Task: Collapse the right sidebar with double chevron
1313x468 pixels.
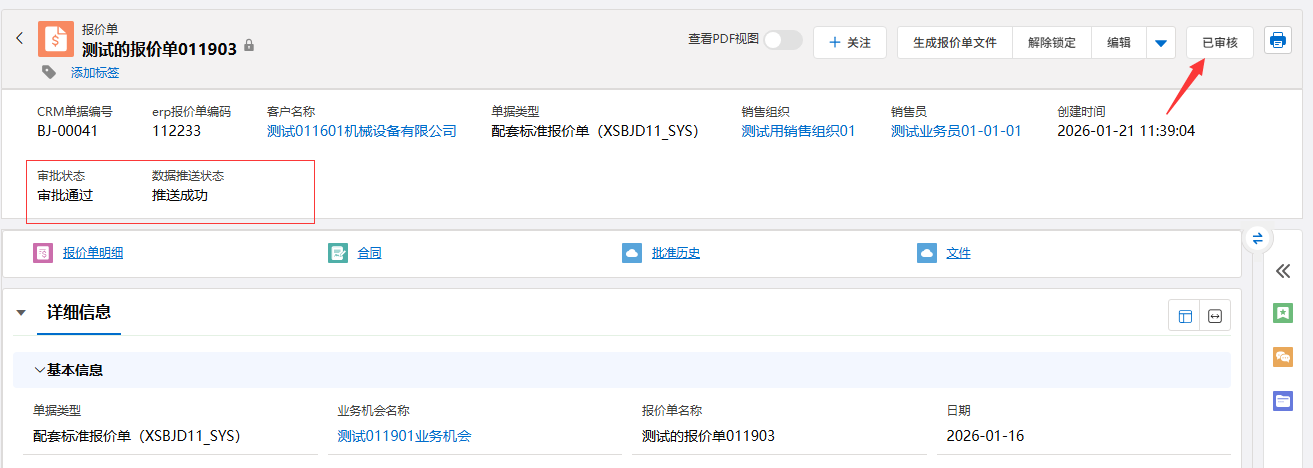Action: pos(1283,271)
